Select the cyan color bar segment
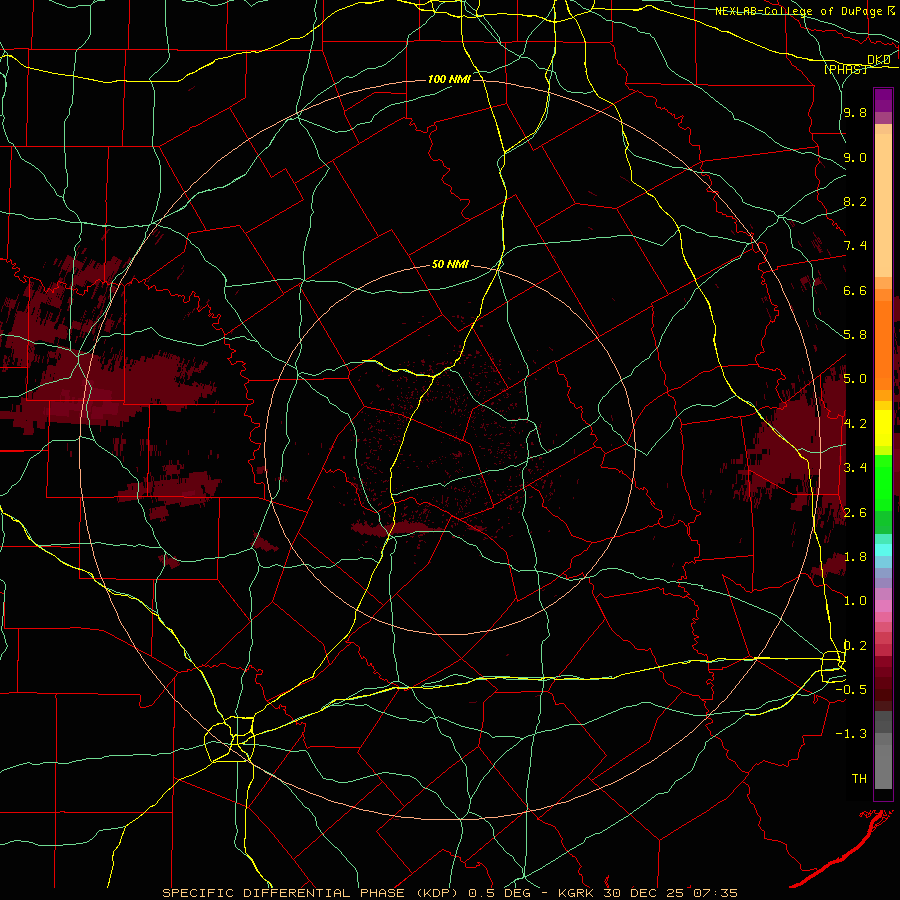This screenshot has height=900, width=900. [883, 550]
